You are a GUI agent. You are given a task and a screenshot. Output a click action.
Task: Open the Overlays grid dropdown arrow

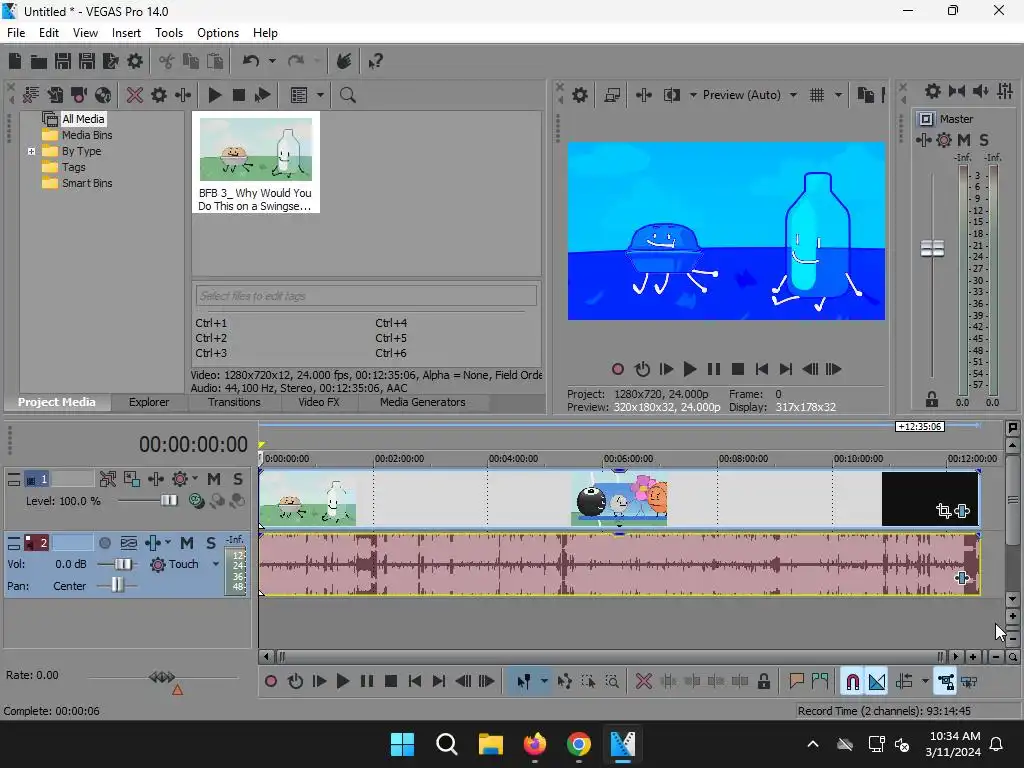839,95
